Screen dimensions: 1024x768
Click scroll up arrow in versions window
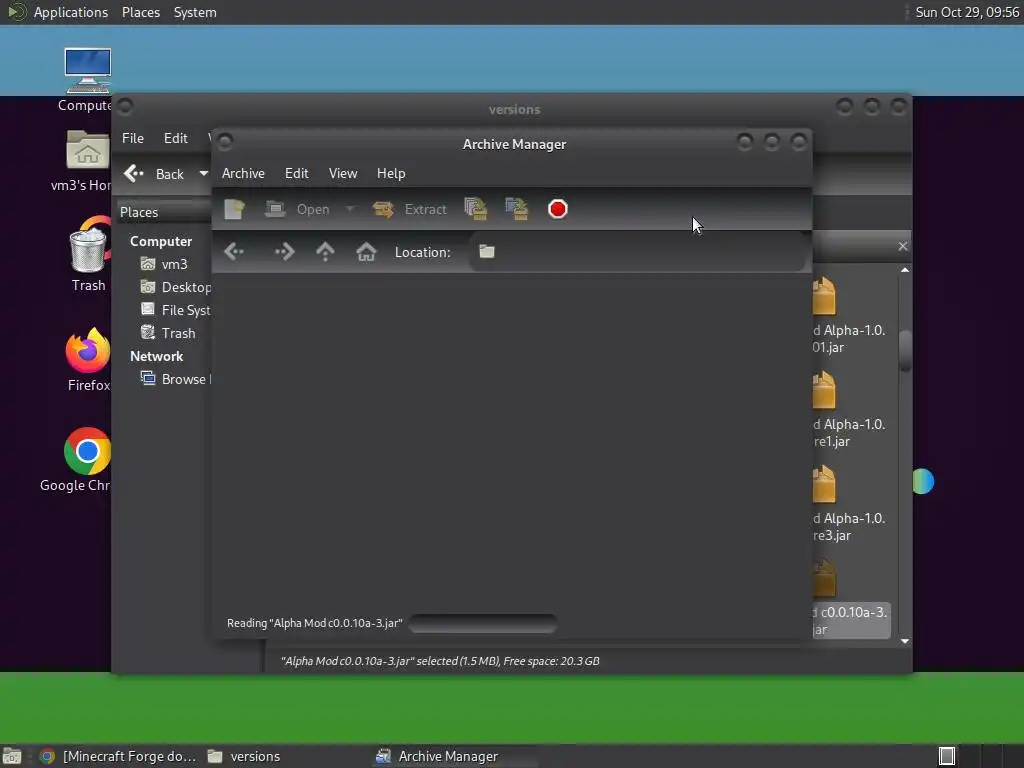click(905, 270)
